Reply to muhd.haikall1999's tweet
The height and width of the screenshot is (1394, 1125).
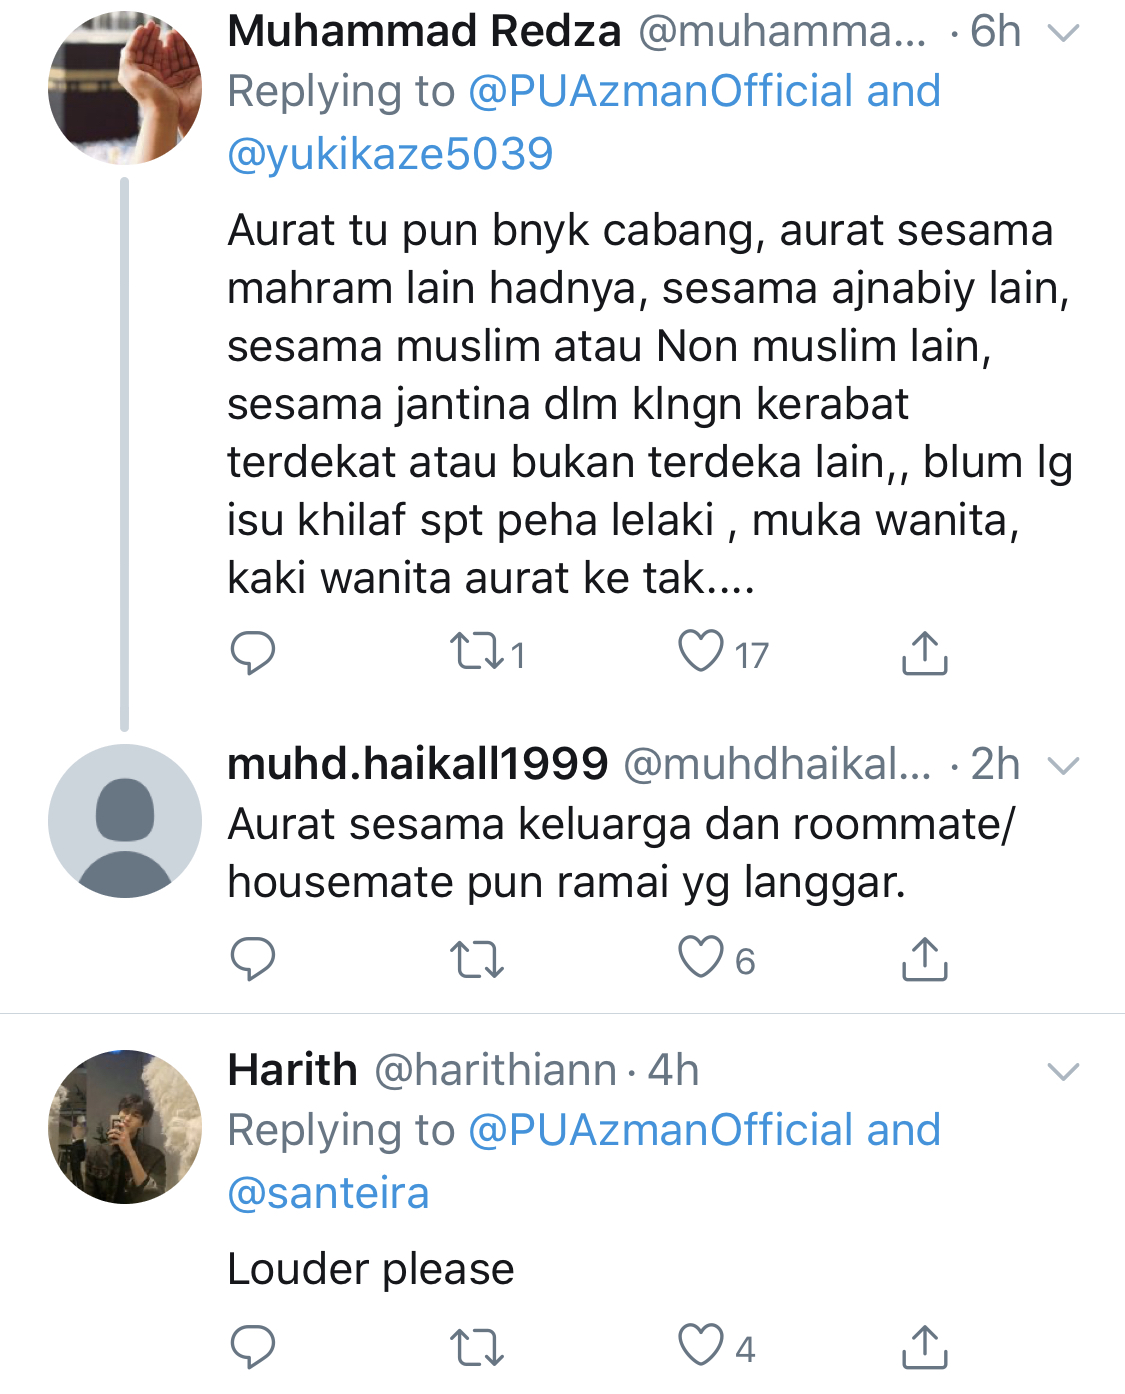253,959
